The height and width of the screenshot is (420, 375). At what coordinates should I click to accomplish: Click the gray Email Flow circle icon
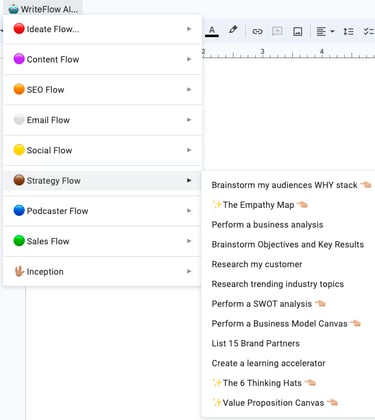[19, 119]
